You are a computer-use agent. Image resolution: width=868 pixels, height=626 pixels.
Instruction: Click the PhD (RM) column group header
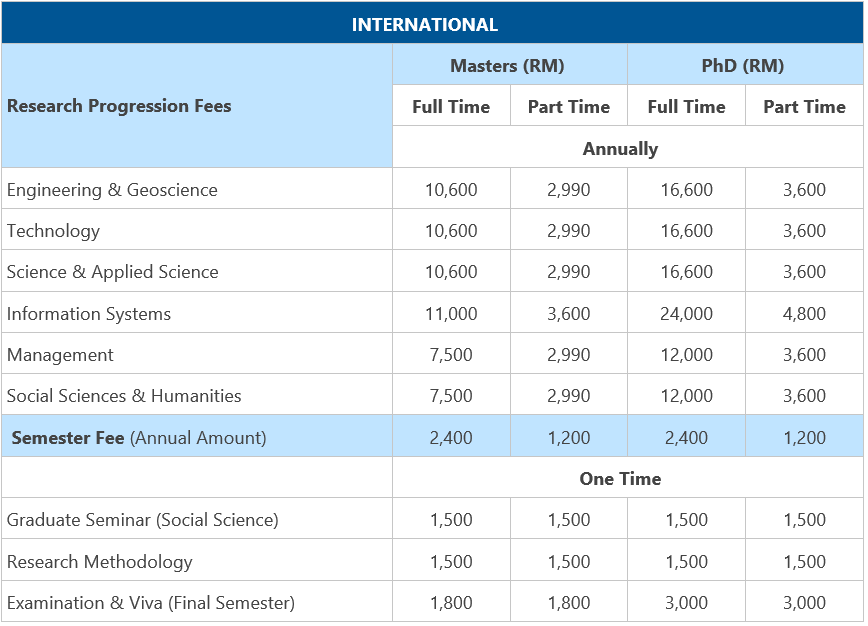coord(742,66)
